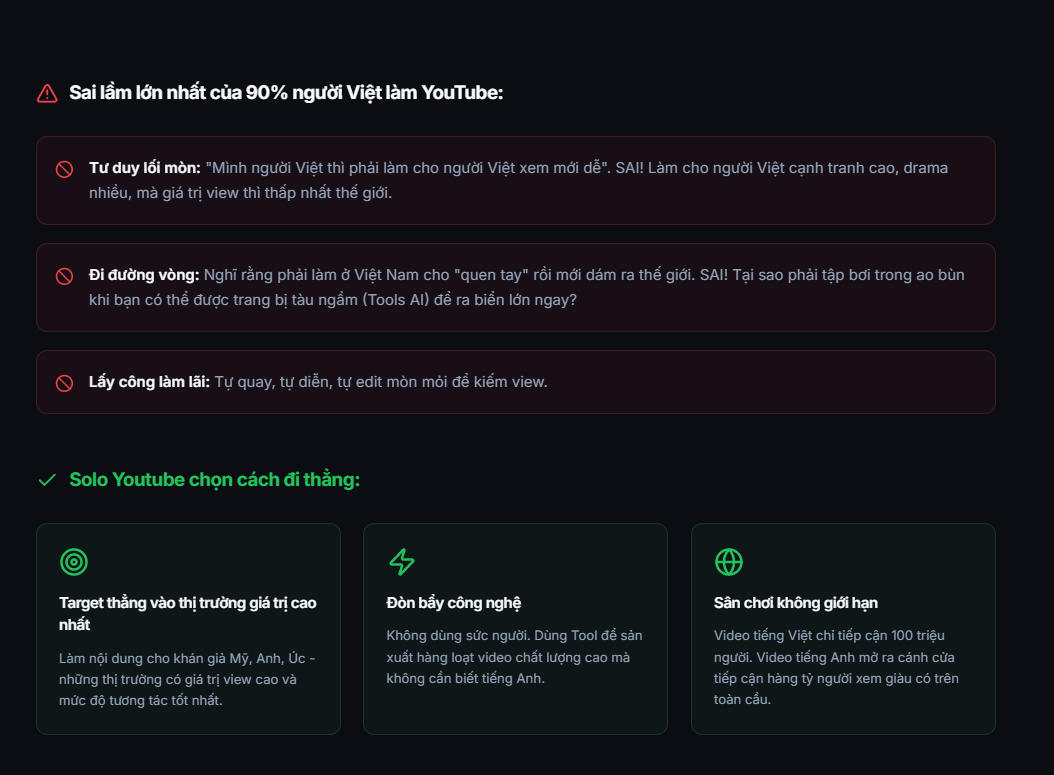Click the green heading "Solo Youtube chọn cách đi thẳng:"
The image size is (1054, 775).
coord(214,480)
